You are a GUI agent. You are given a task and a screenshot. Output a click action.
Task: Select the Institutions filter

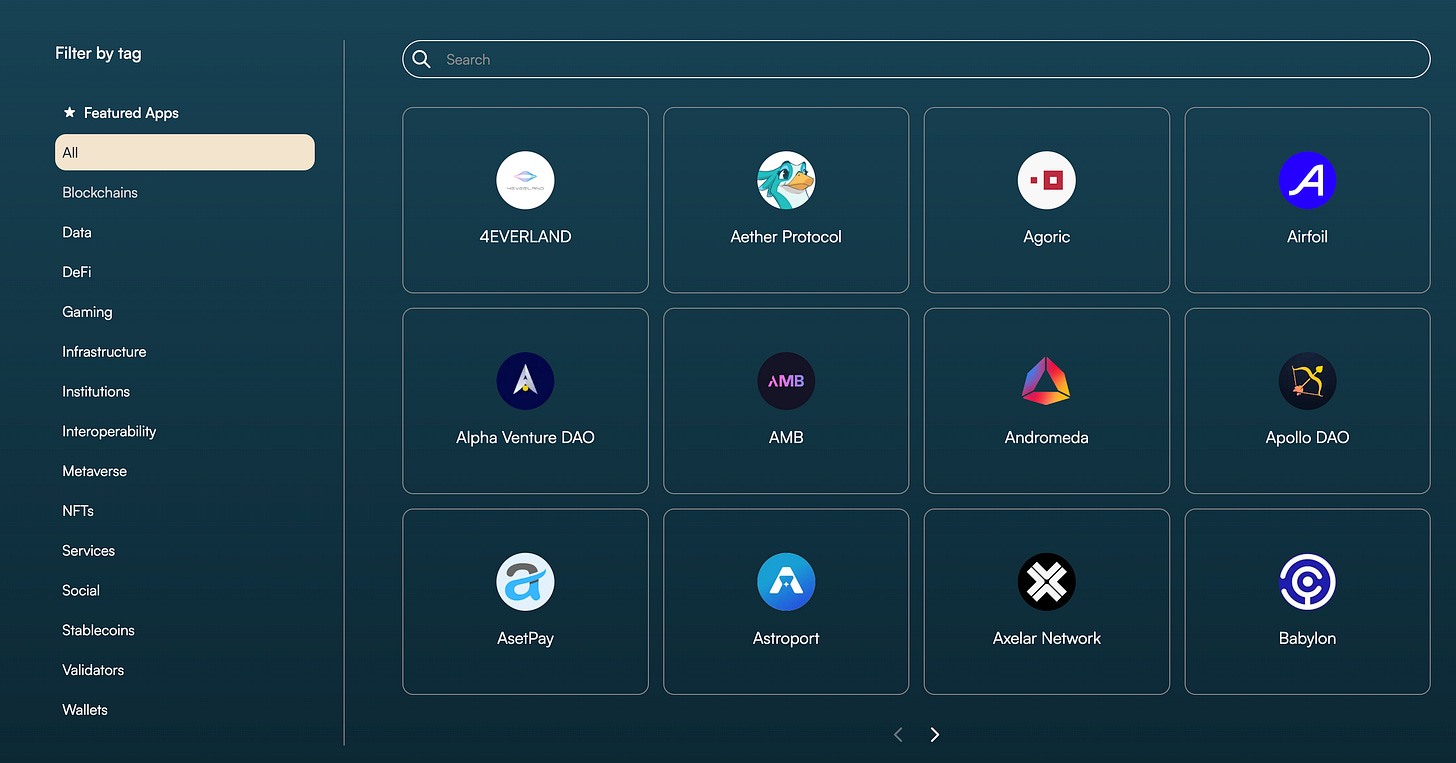pos(96,392)
